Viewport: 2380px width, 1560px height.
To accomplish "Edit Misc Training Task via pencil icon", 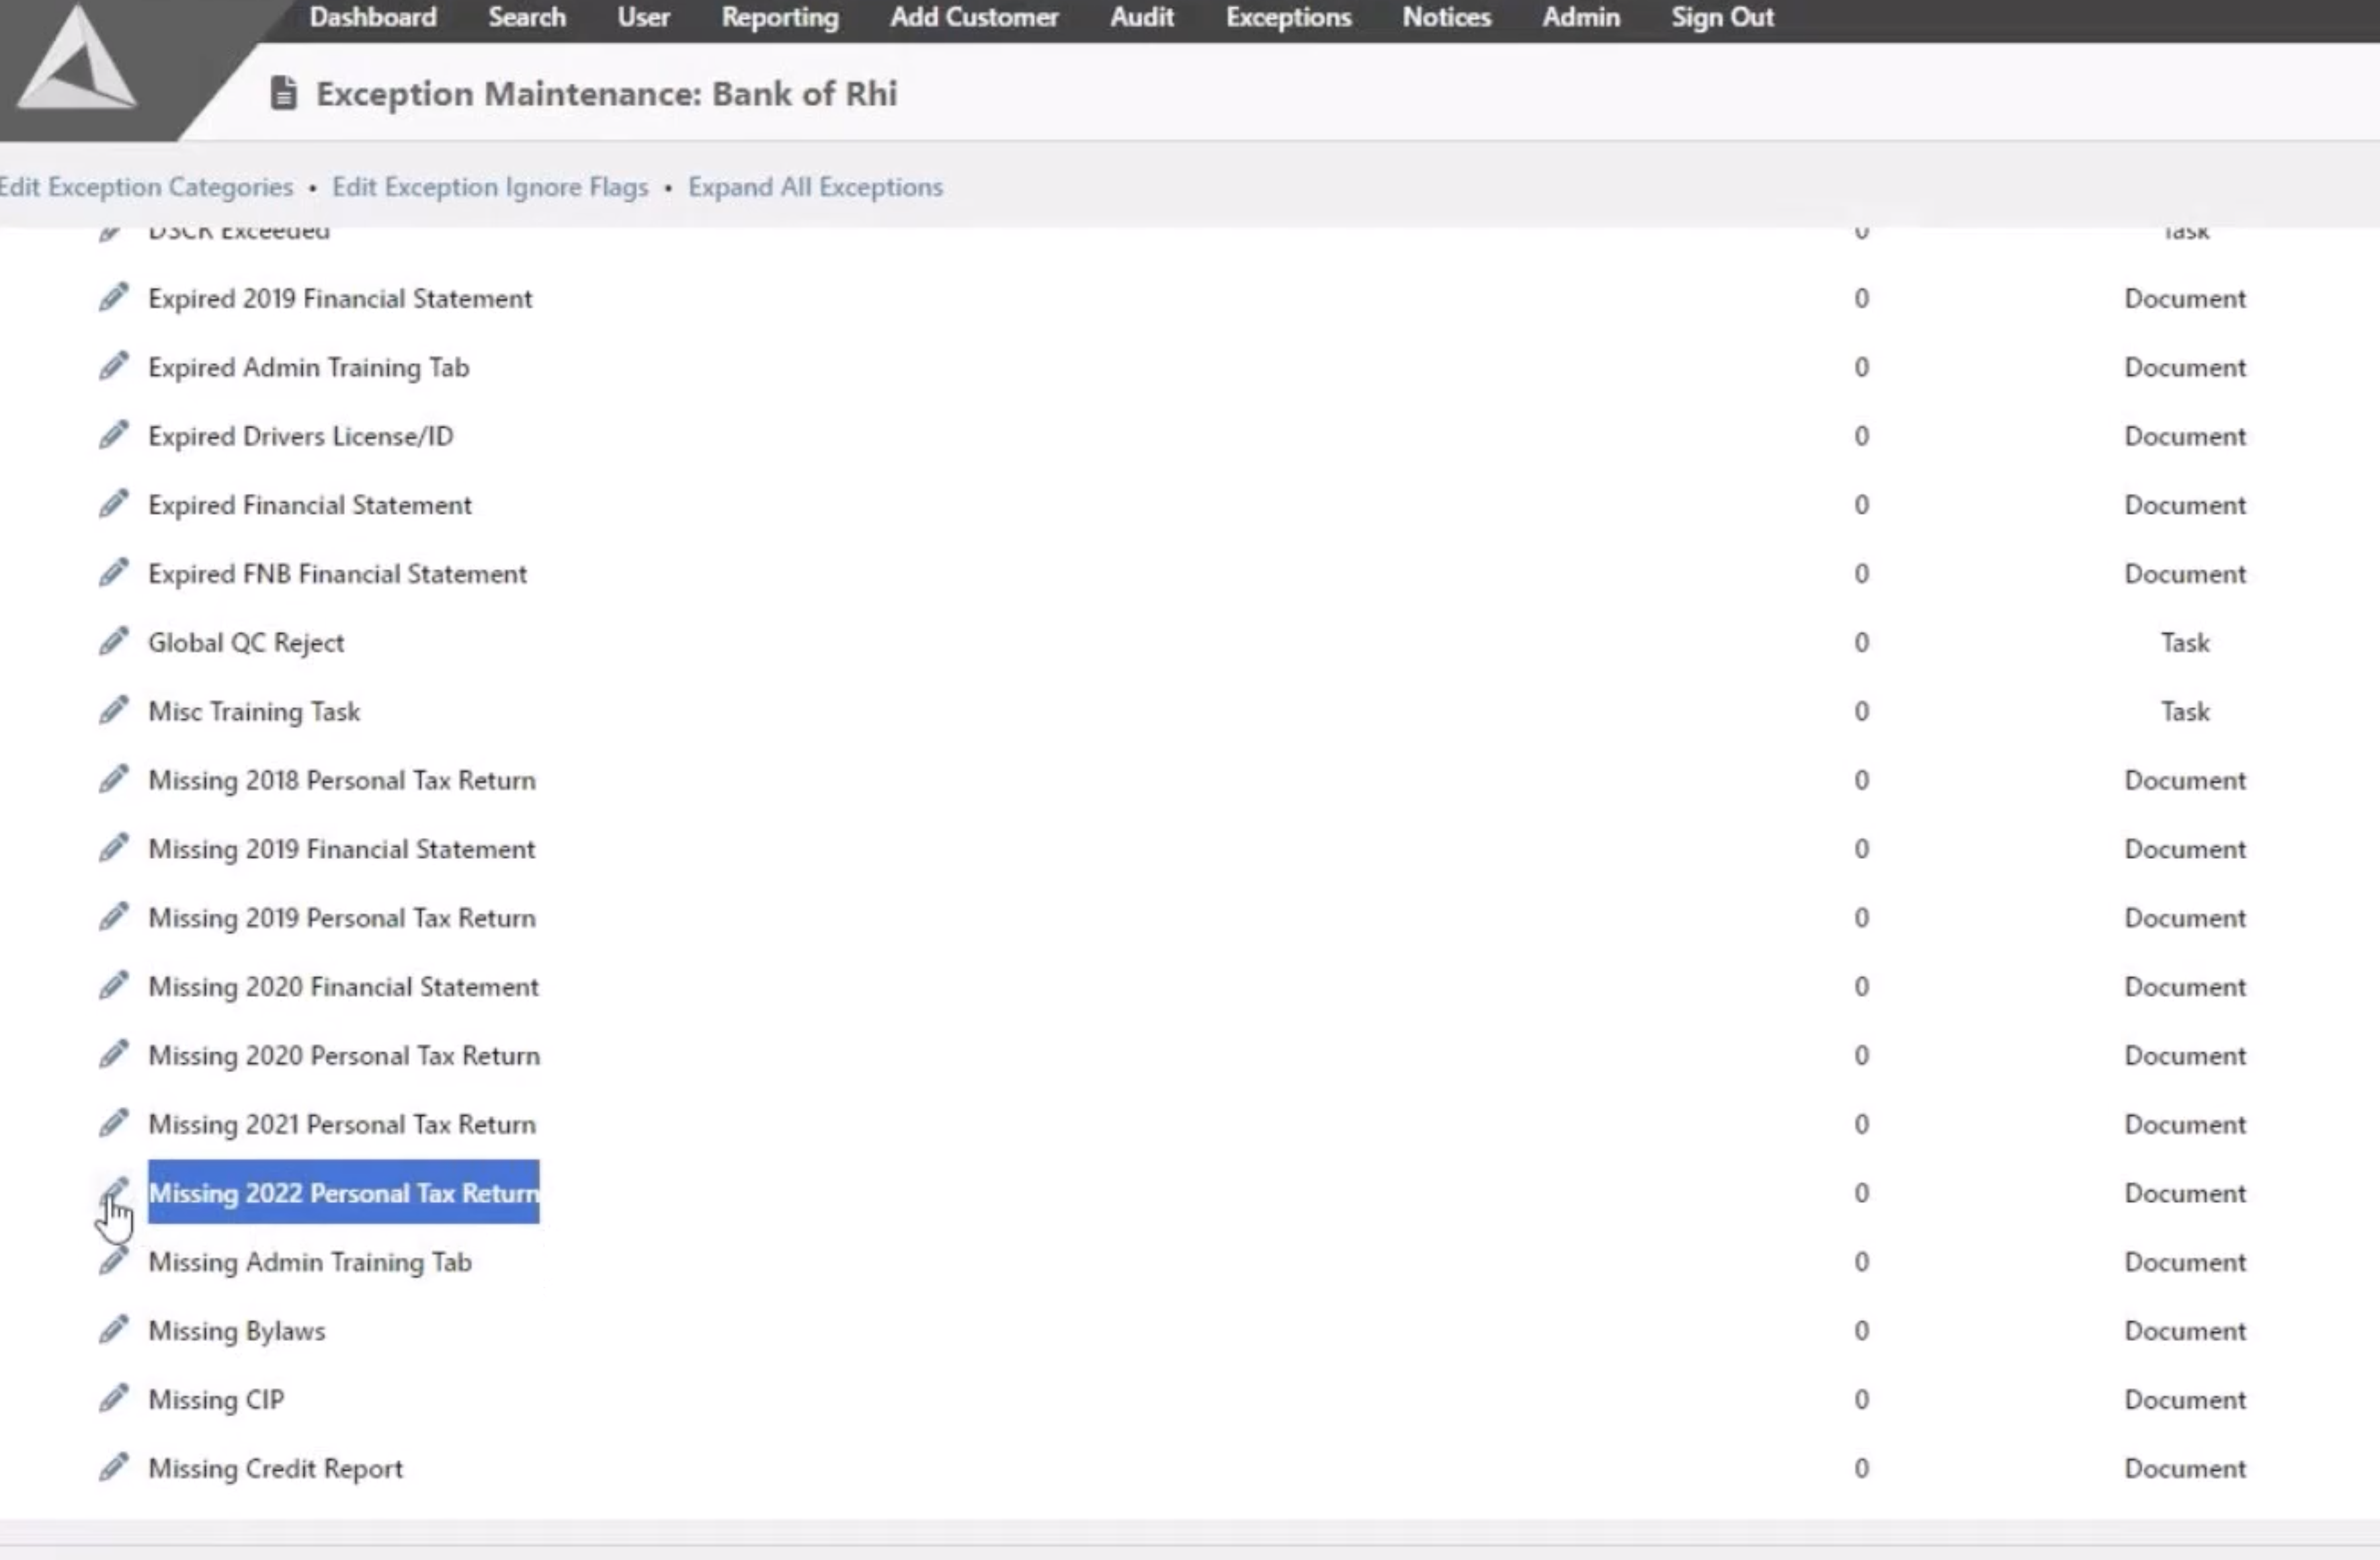I will tap(113, 711).
